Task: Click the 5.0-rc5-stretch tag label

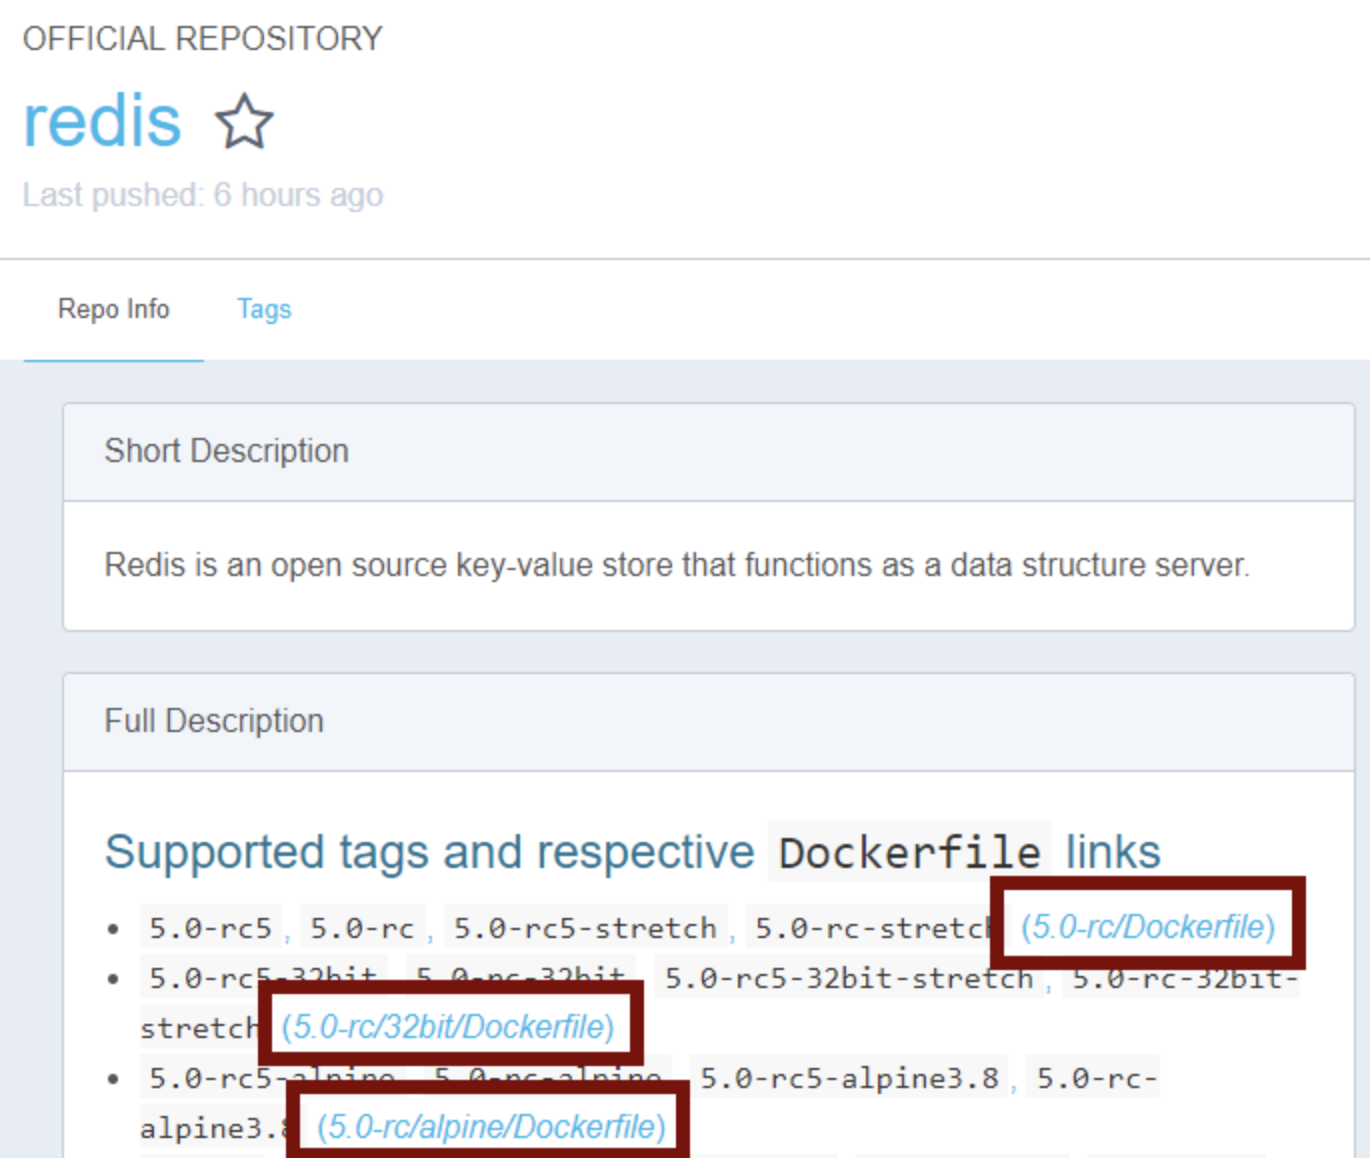Action: click(585, 928)
